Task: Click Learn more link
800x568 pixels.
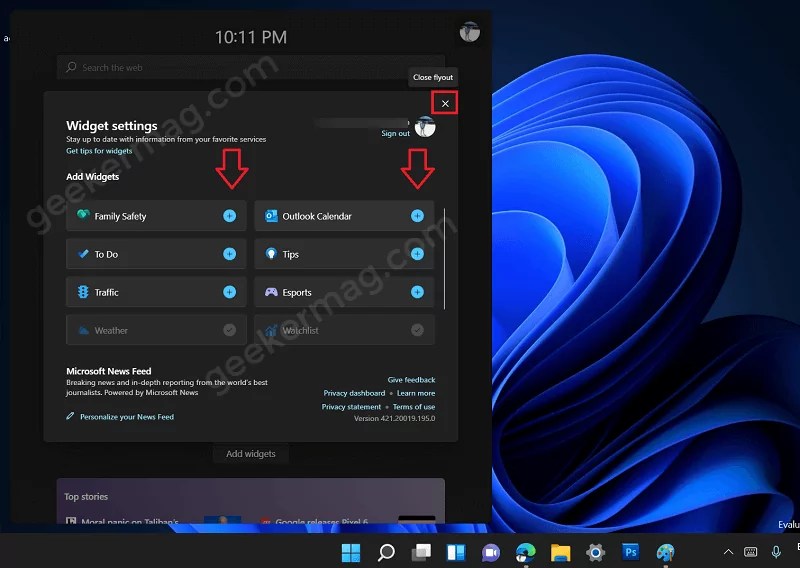Action: [416, 393]
